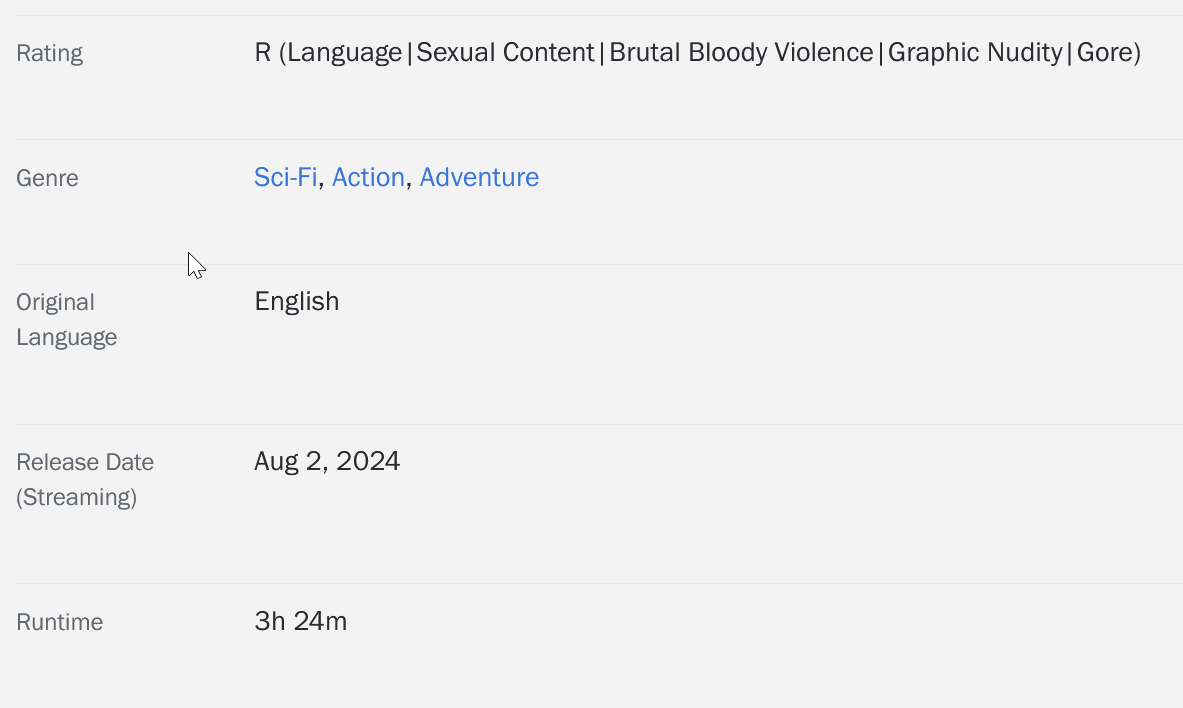Click the "Brutal Bloody Violence" descriptor
1183x708 pixels.
[741, 53]
